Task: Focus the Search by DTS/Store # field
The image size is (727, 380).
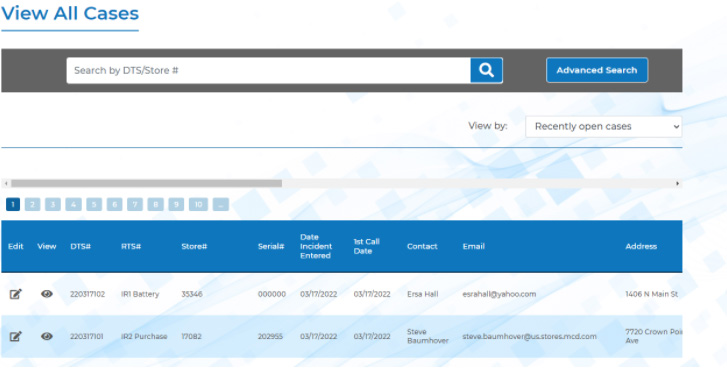Action: (x=268, y=70)
